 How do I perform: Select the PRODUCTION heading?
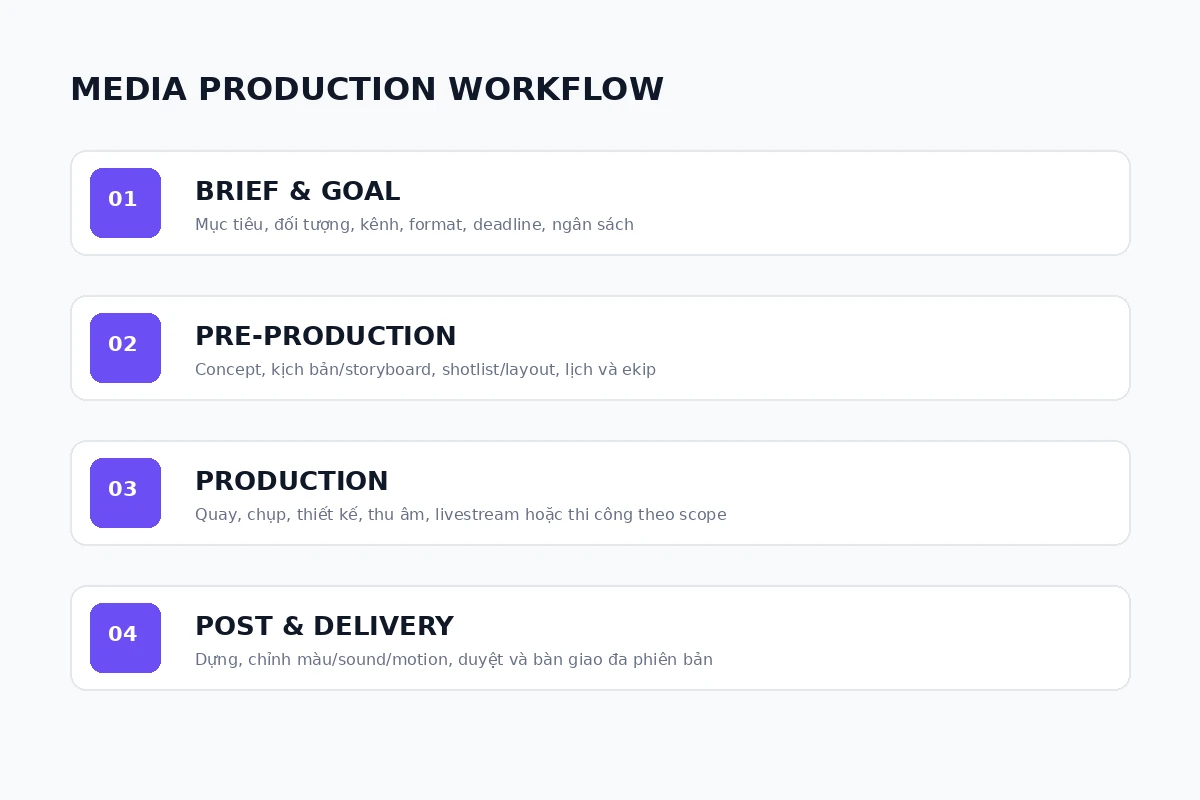291,481
